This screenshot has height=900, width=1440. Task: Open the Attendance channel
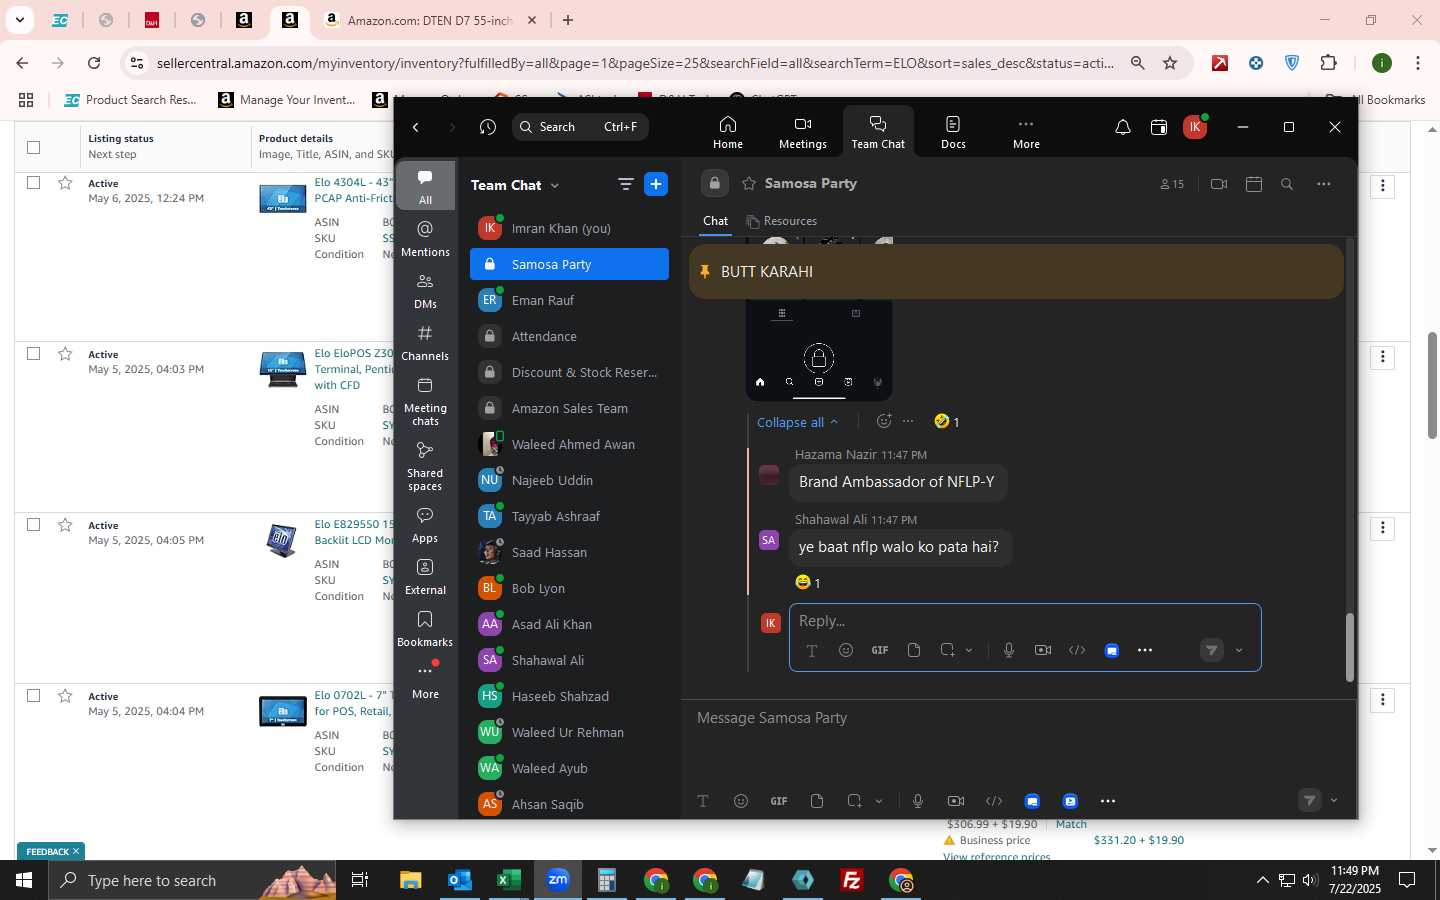pyautogui.click(x=569, y=336)
